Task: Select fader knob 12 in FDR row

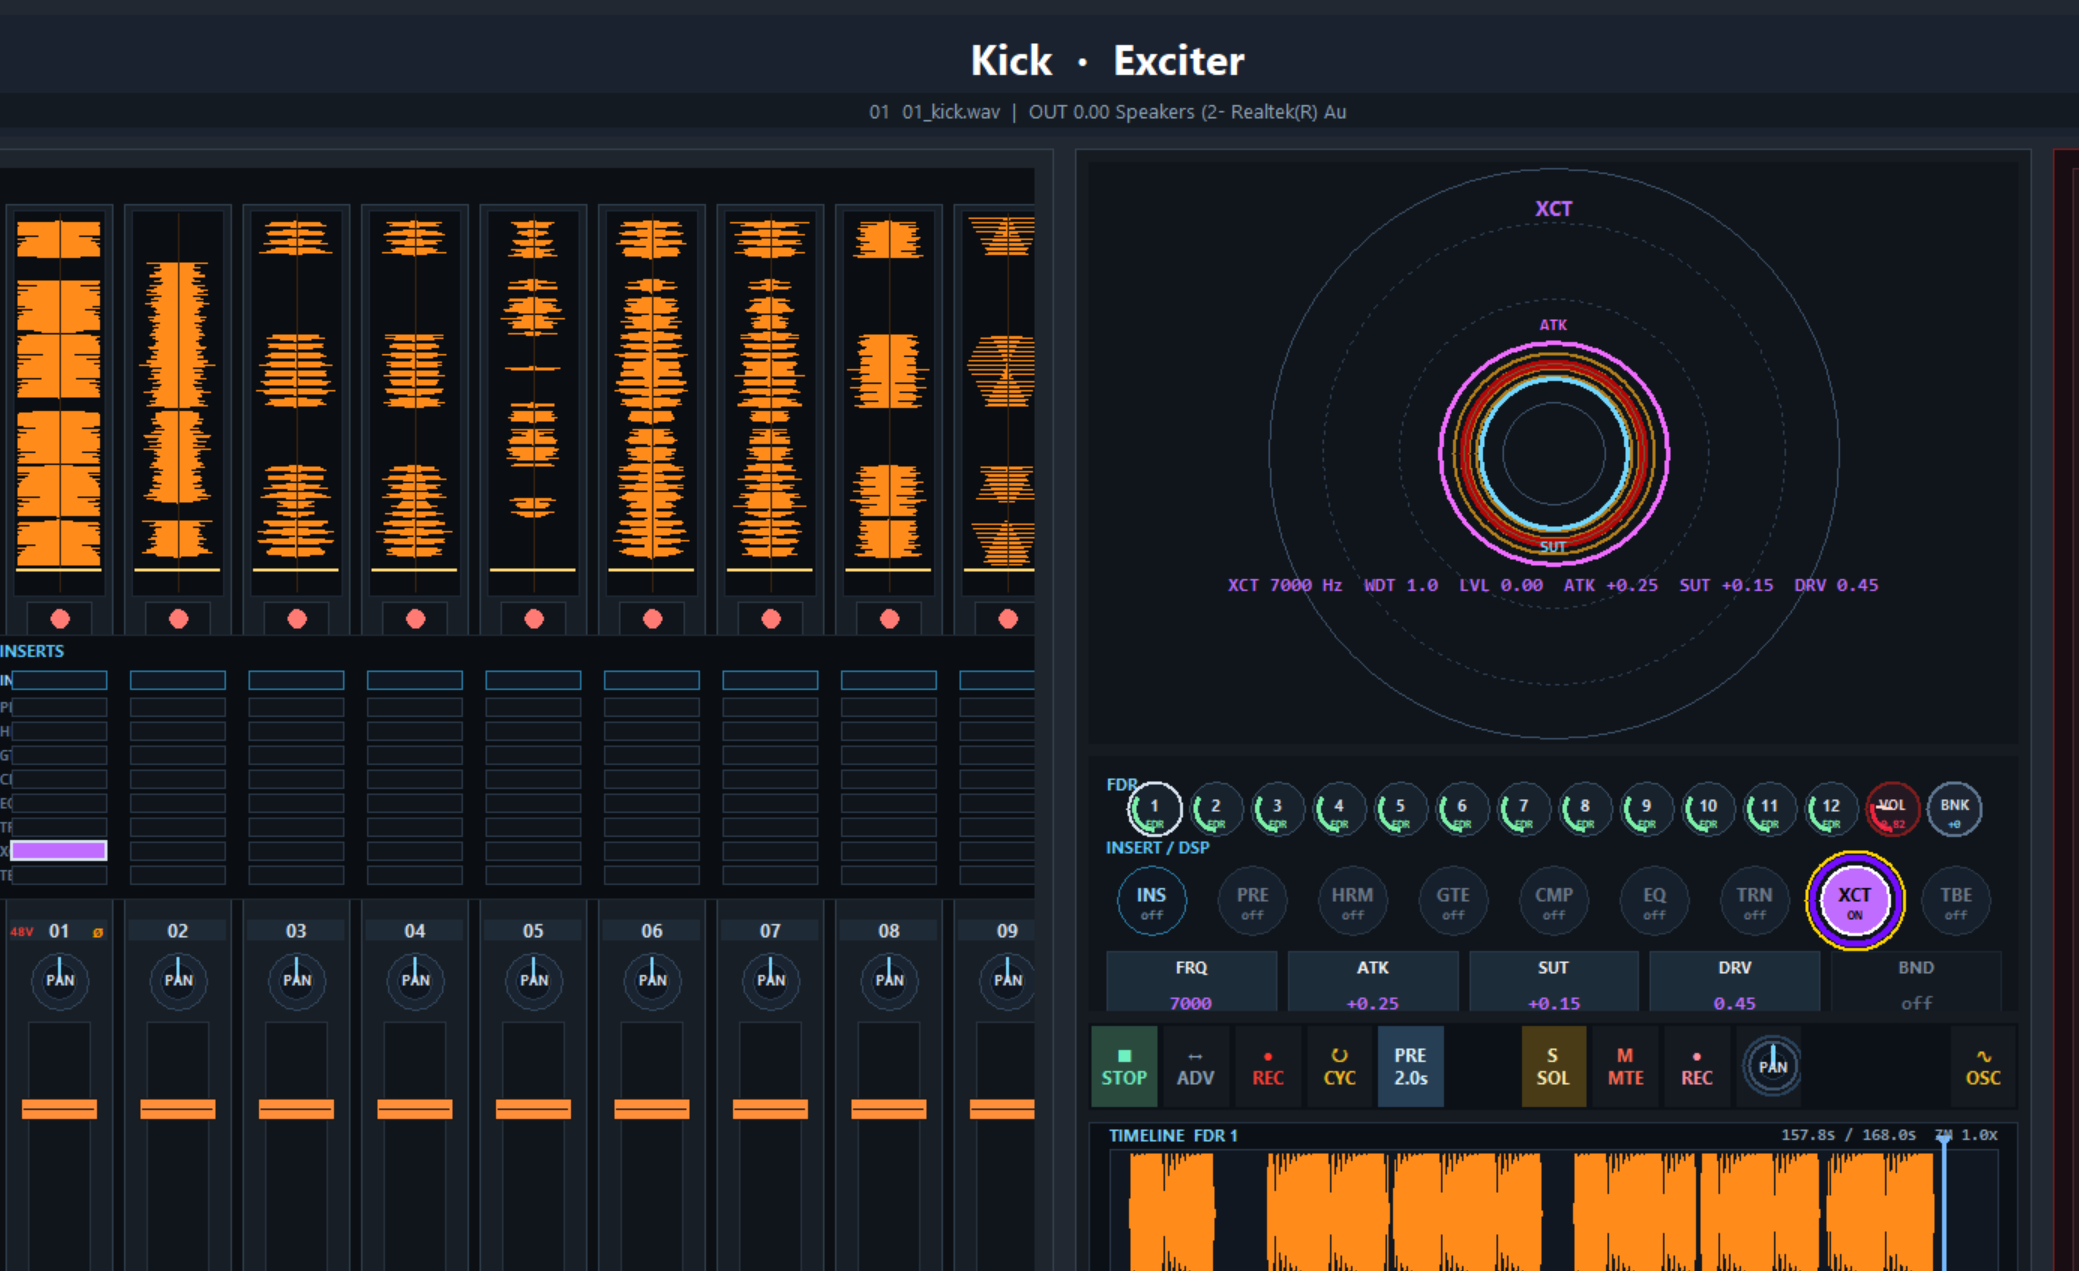Action: point(1831,809)
